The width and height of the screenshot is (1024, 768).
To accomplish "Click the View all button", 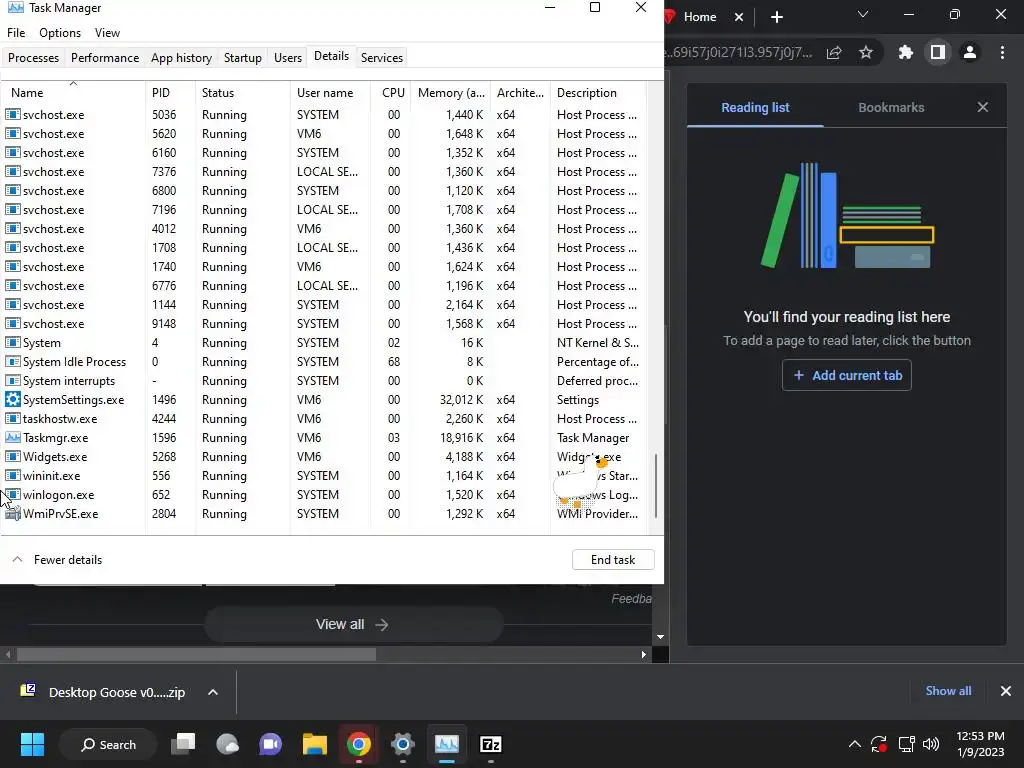I will (x=353, y=624).
